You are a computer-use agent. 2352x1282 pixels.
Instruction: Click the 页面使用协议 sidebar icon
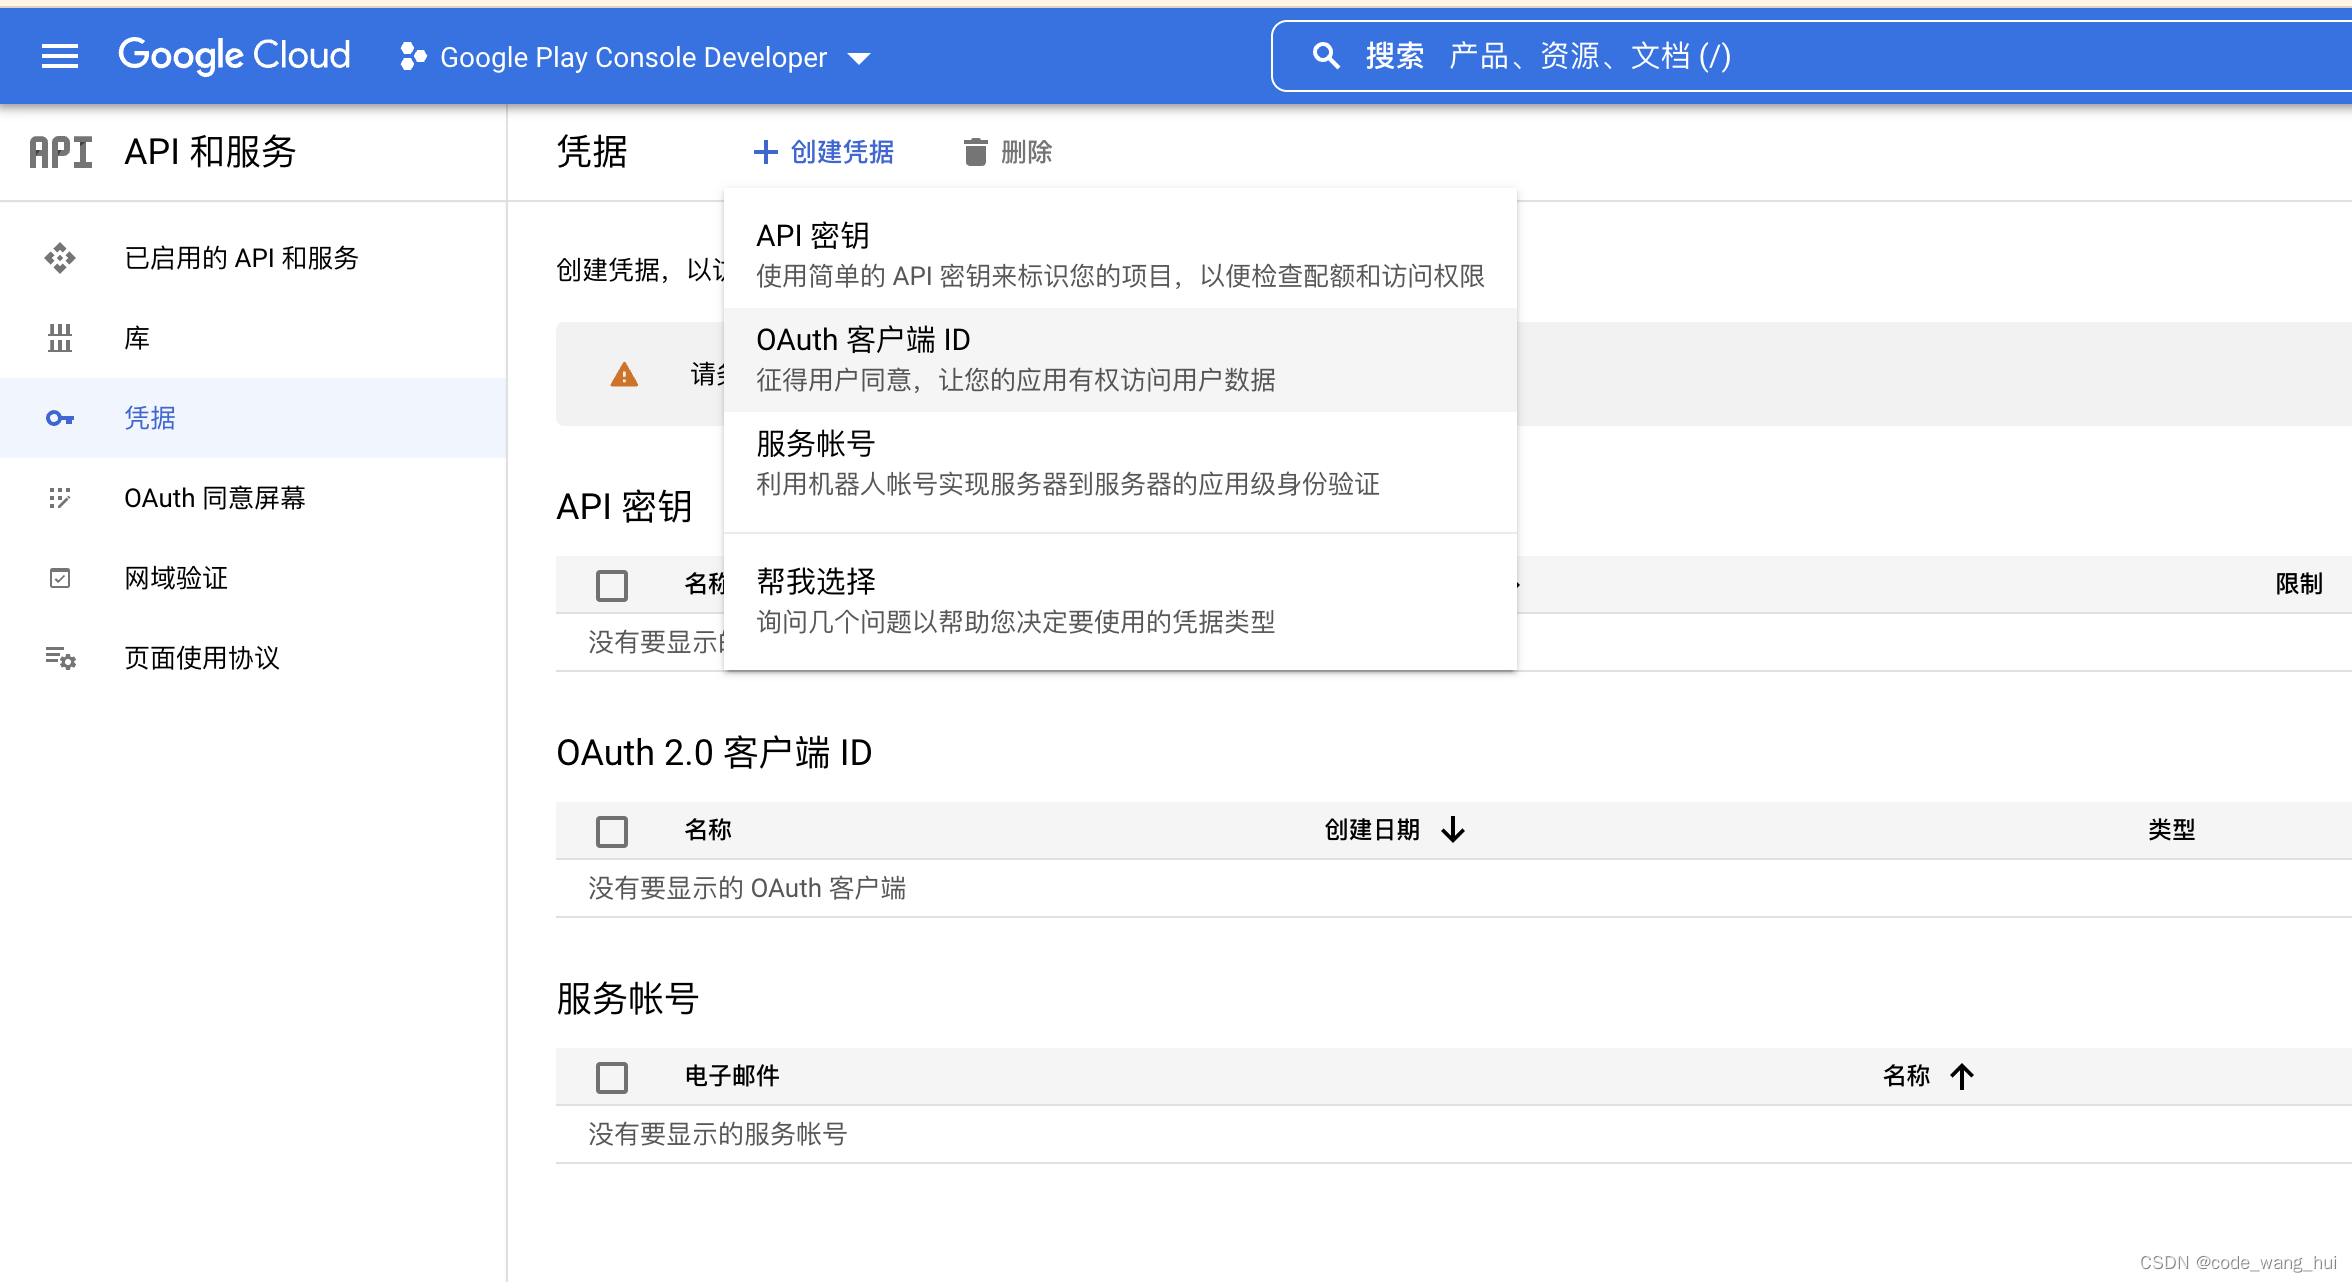click(59, 658)
